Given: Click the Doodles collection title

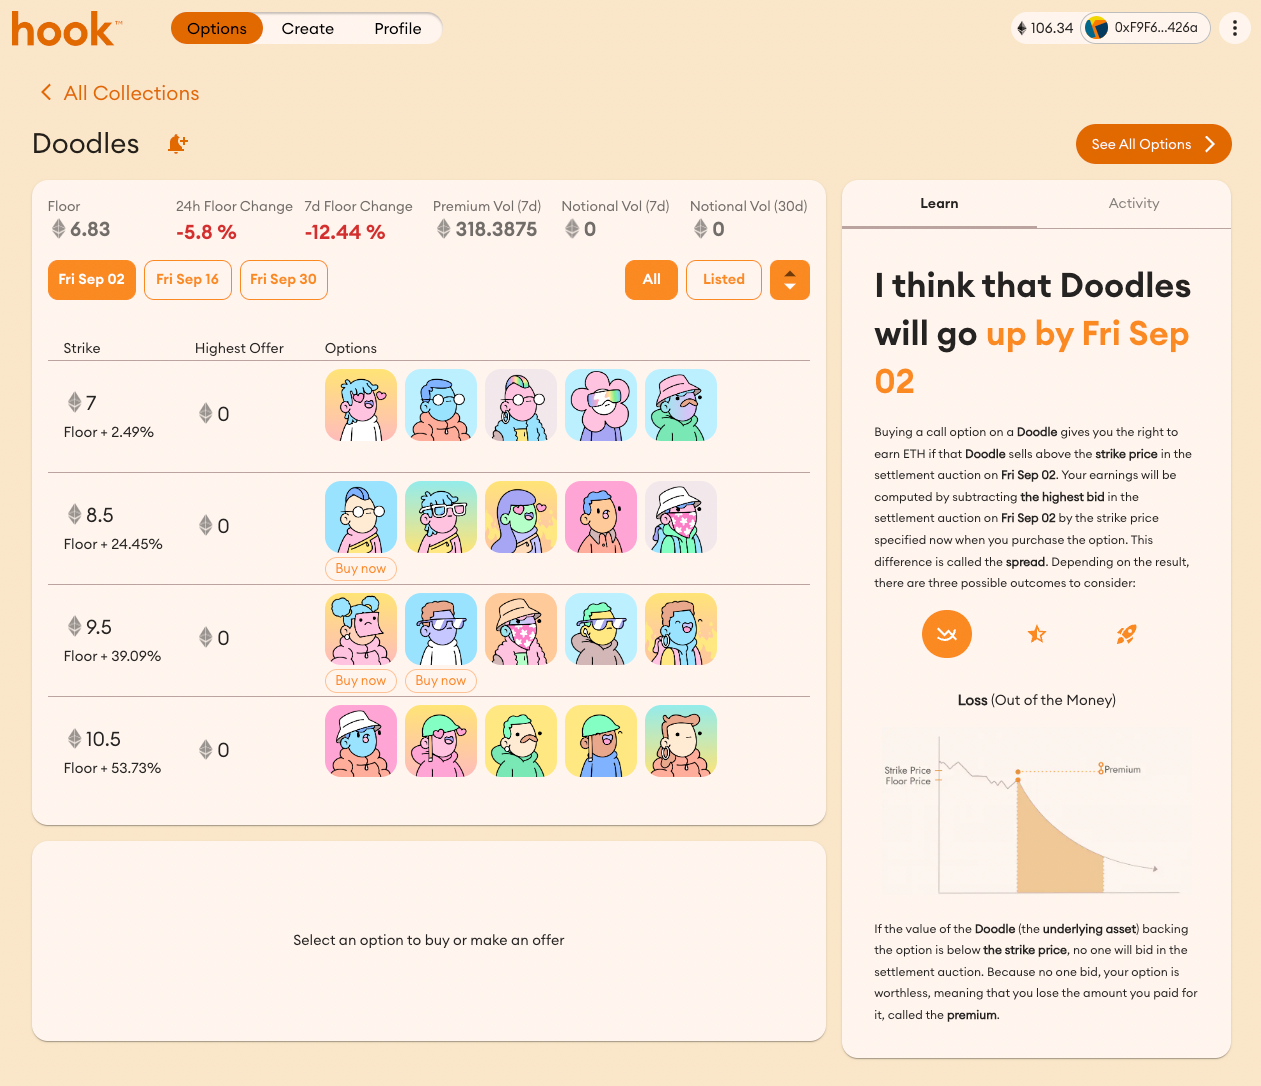Looking at the screenshot, I should (86, 144).
